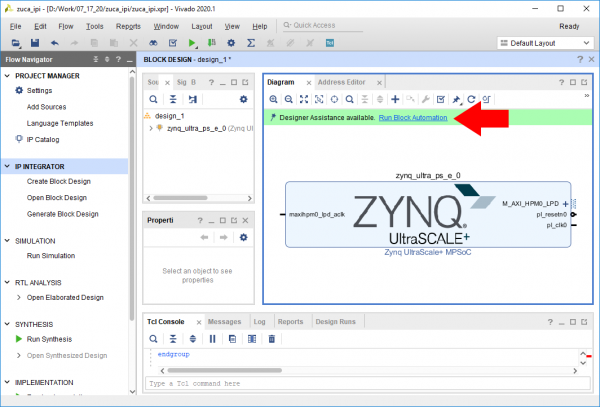Regenerate layout in diagram toolbar
600x407 pixels.
472,100
